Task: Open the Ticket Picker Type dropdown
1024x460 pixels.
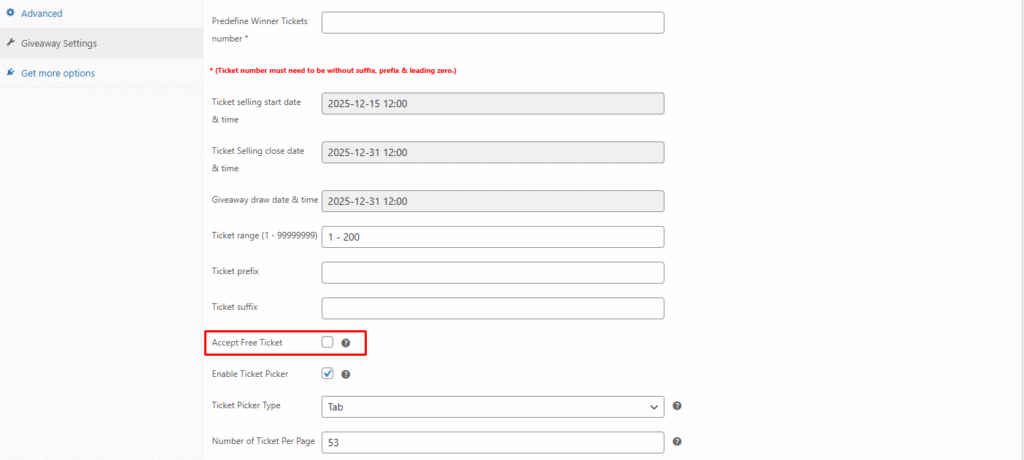Action: 492,406
